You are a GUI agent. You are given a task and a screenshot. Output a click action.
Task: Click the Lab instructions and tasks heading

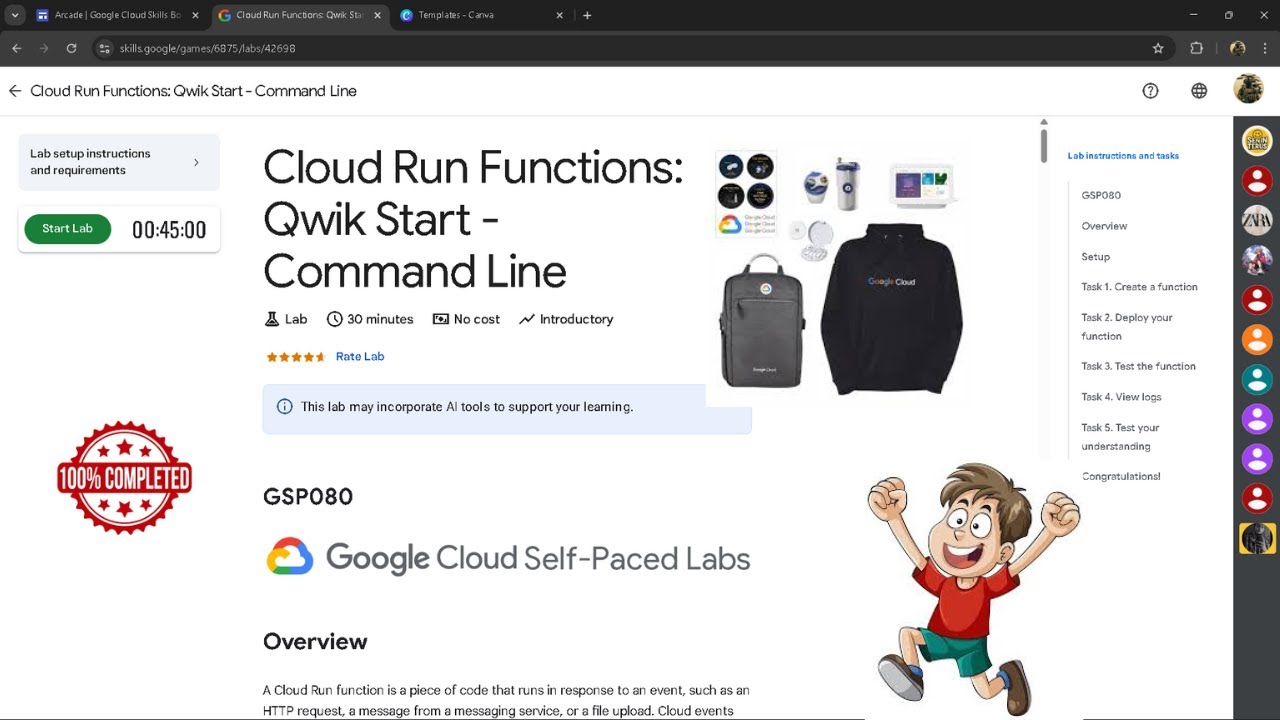1123,156
